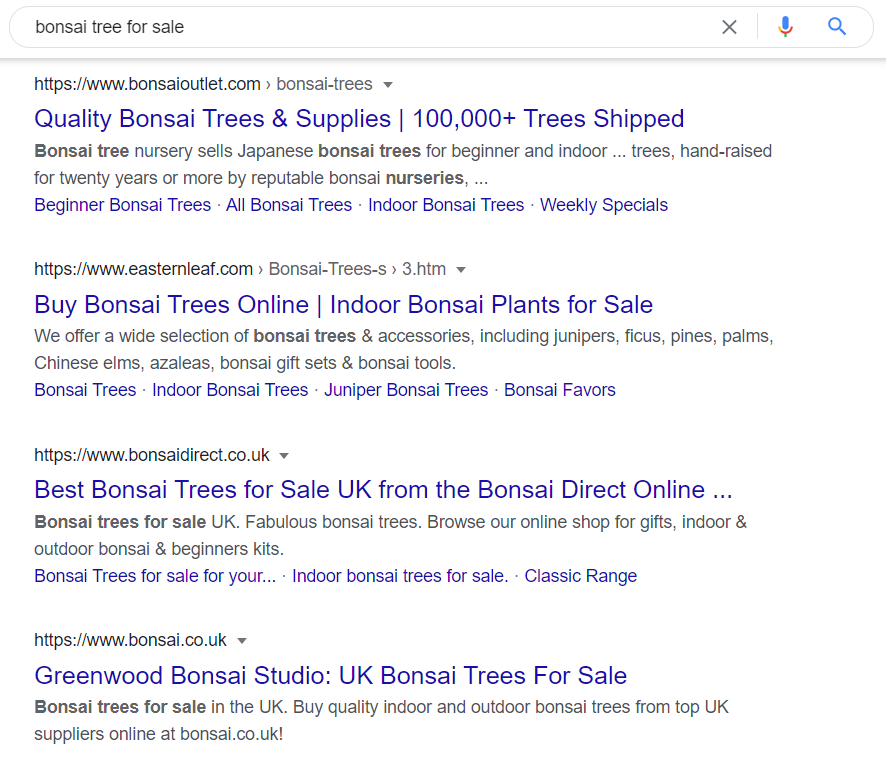Click the blue magnifying glass search icon
This screenshot has width=886, height=768.
[837, 27]
